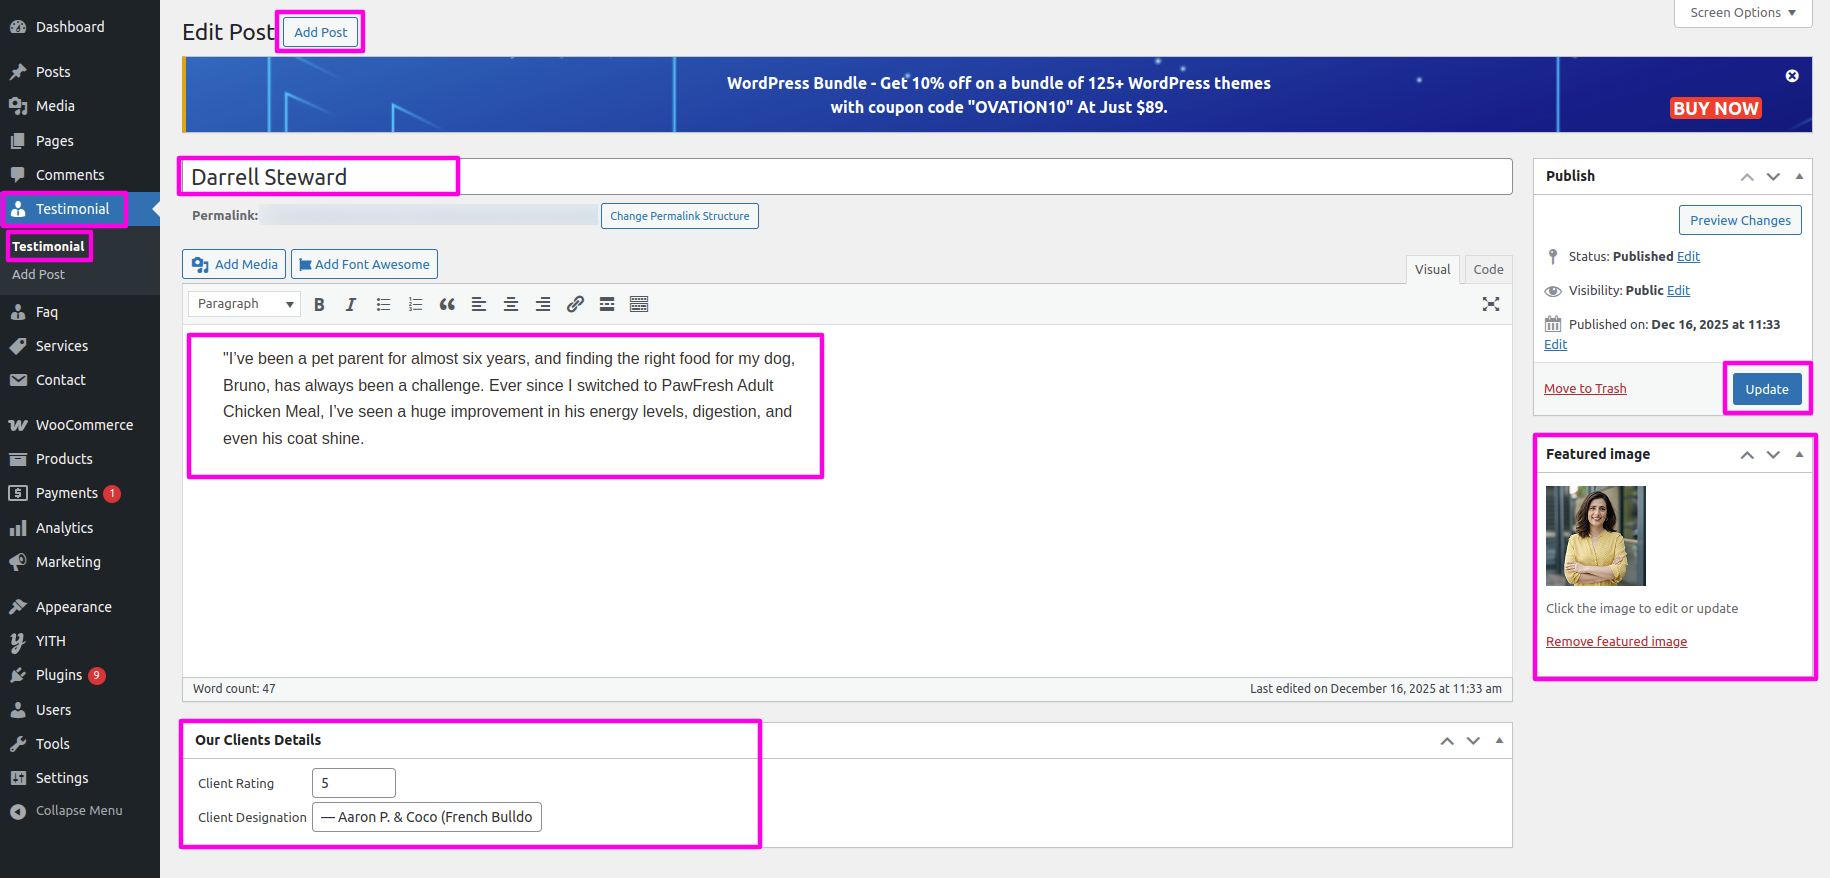1830x878 pixels.
Task: Click the Client Rating input field
Action: click(354, 783)
